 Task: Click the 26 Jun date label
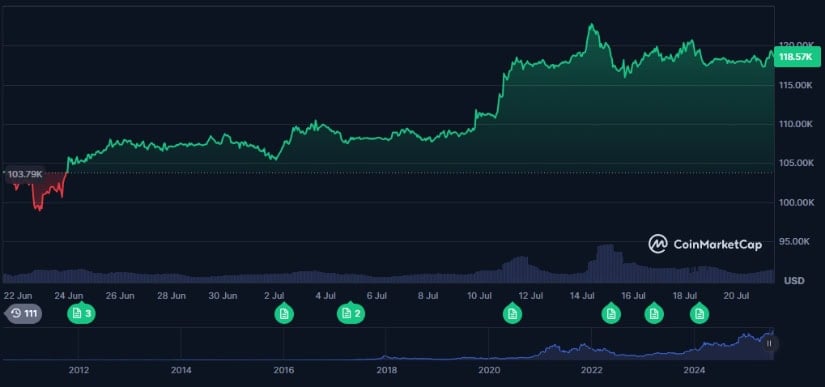point(120,296)
